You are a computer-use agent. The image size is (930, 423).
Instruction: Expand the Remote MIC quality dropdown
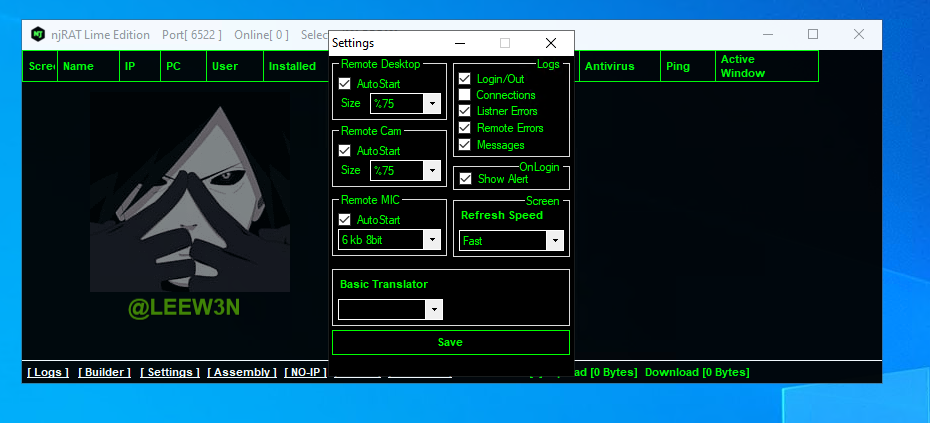click(x=431, y=240)
